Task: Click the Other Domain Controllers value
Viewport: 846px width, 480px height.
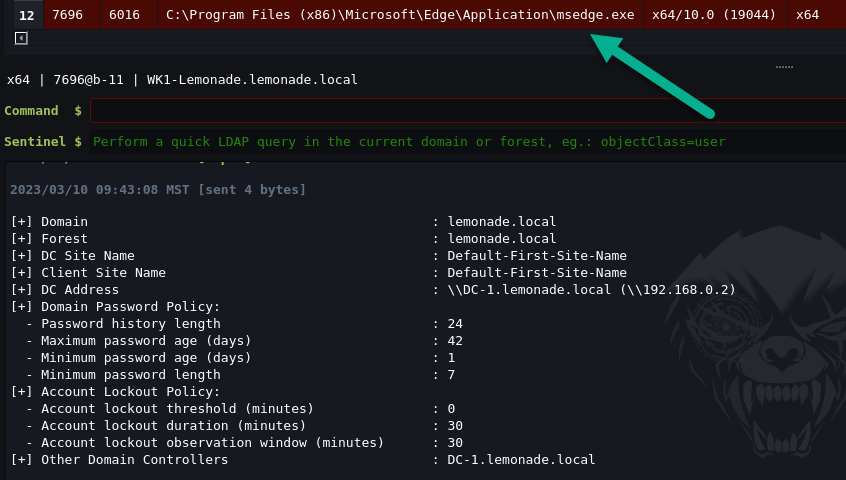Action: (x=521, y=460)
